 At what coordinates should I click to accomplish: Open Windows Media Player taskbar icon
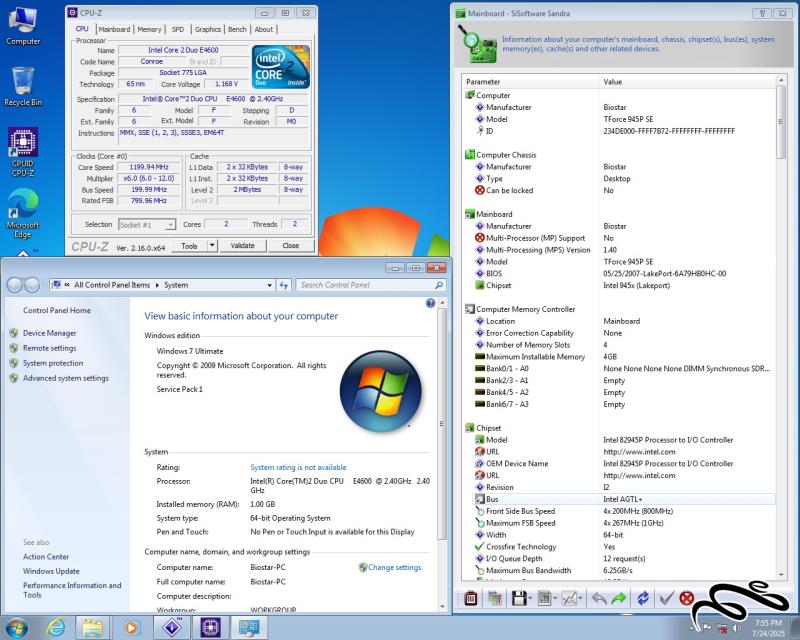131,627
